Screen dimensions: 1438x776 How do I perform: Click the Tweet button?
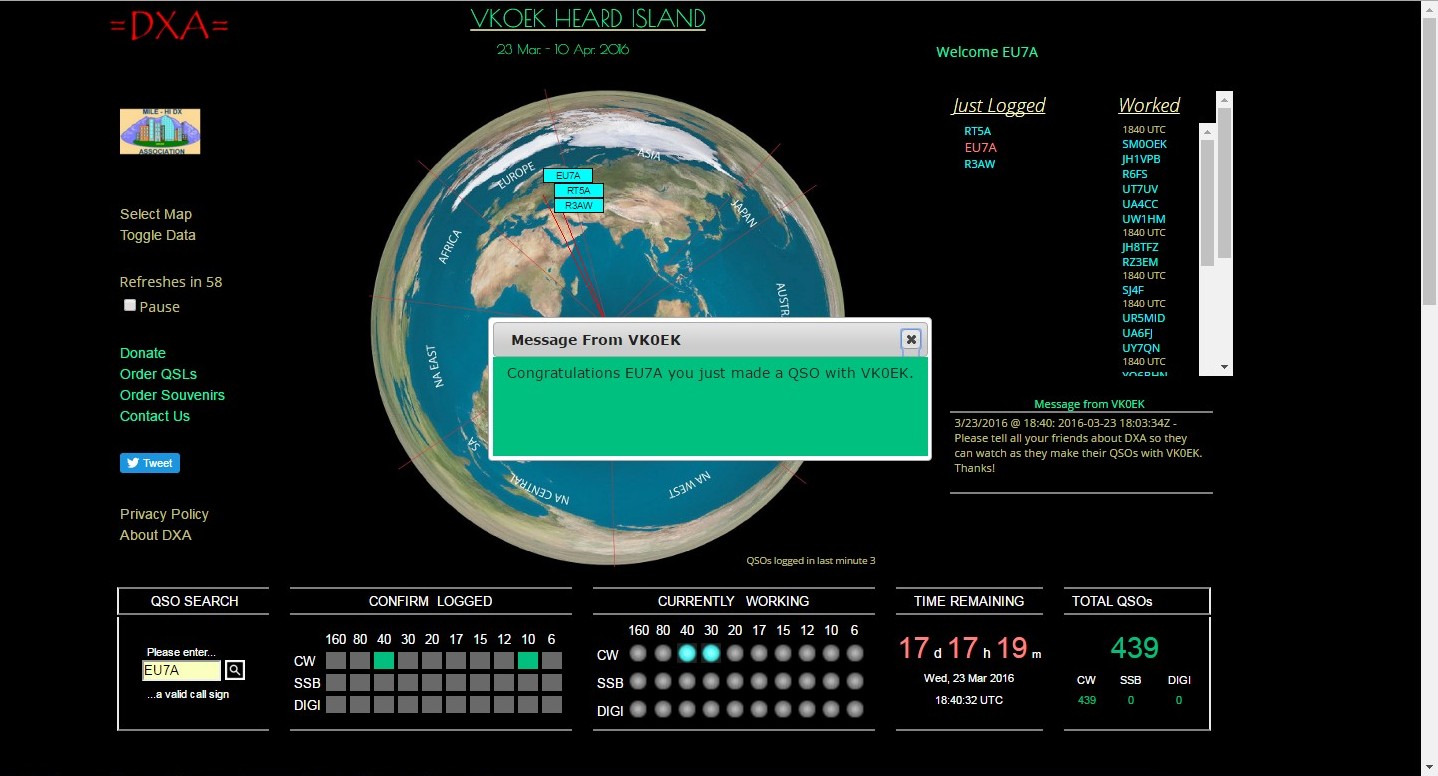coord(150,463)
